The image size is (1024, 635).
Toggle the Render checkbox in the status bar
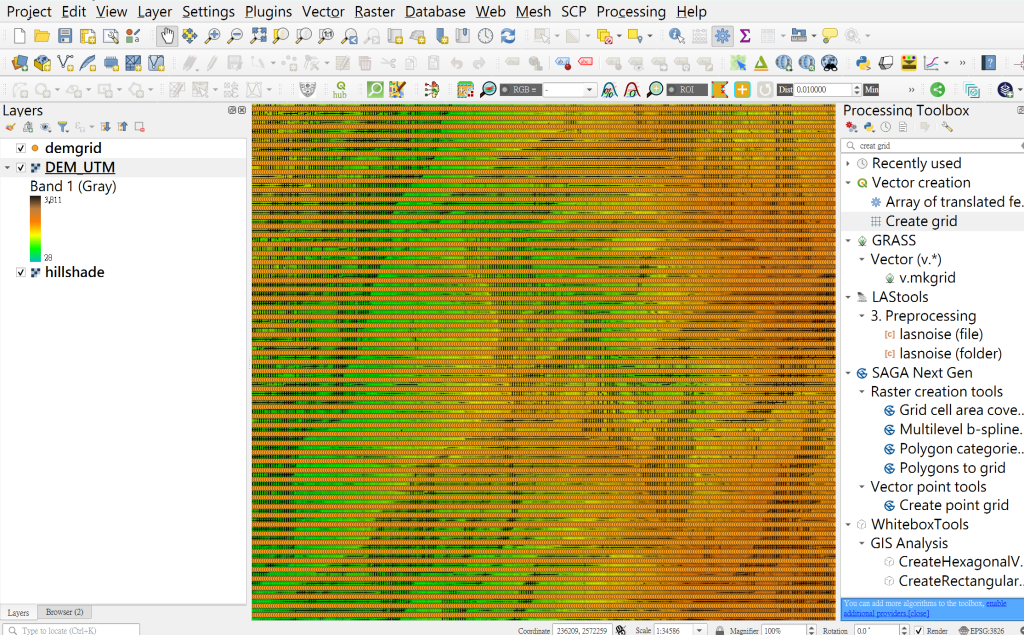click(919, 630)
